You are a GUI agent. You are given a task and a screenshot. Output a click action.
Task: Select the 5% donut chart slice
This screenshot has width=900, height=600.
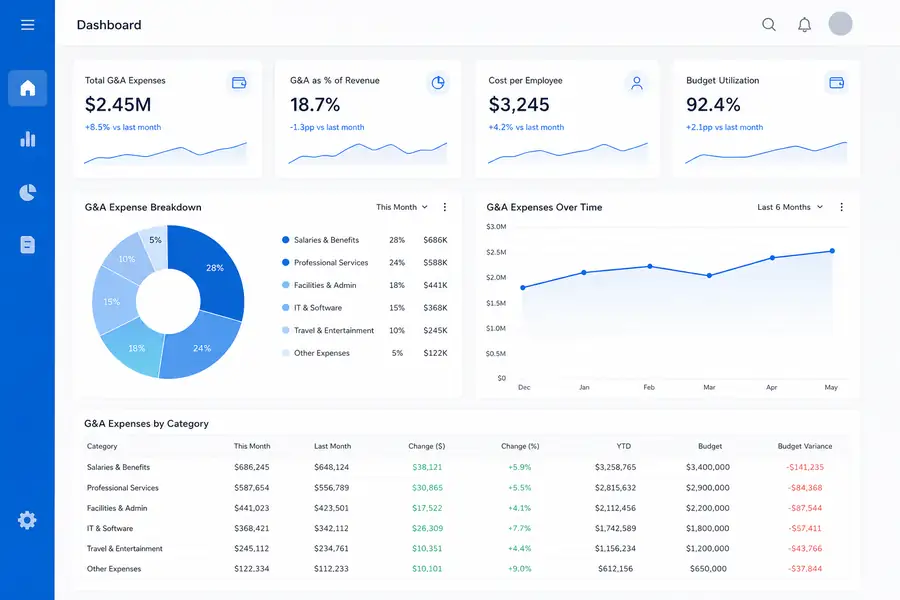click(x=156, y=240)
